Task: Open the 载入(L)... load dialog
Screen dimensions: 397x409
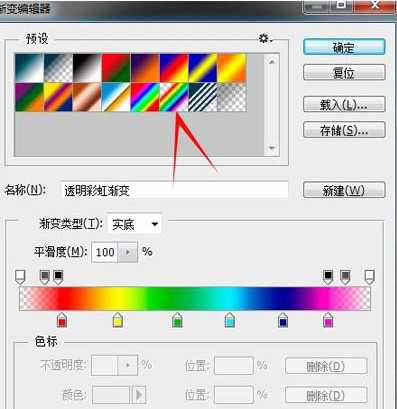Action: point(344,104)
